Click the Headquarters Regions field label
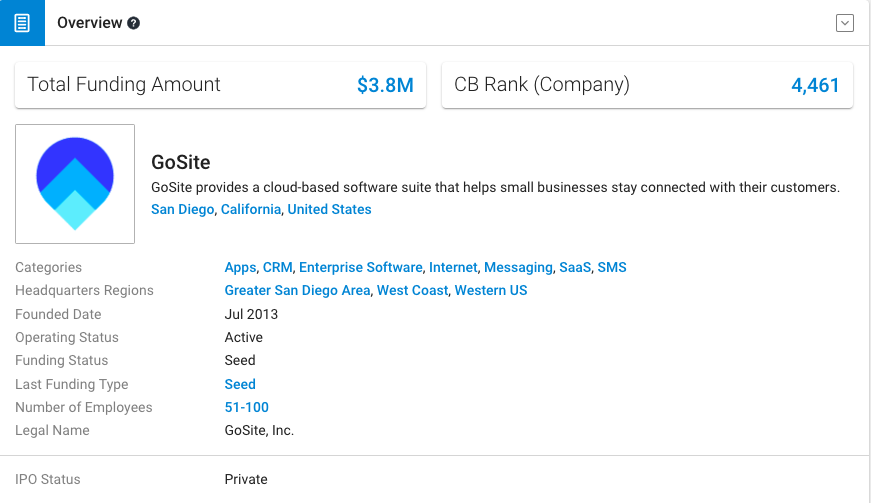 point(84,290)
